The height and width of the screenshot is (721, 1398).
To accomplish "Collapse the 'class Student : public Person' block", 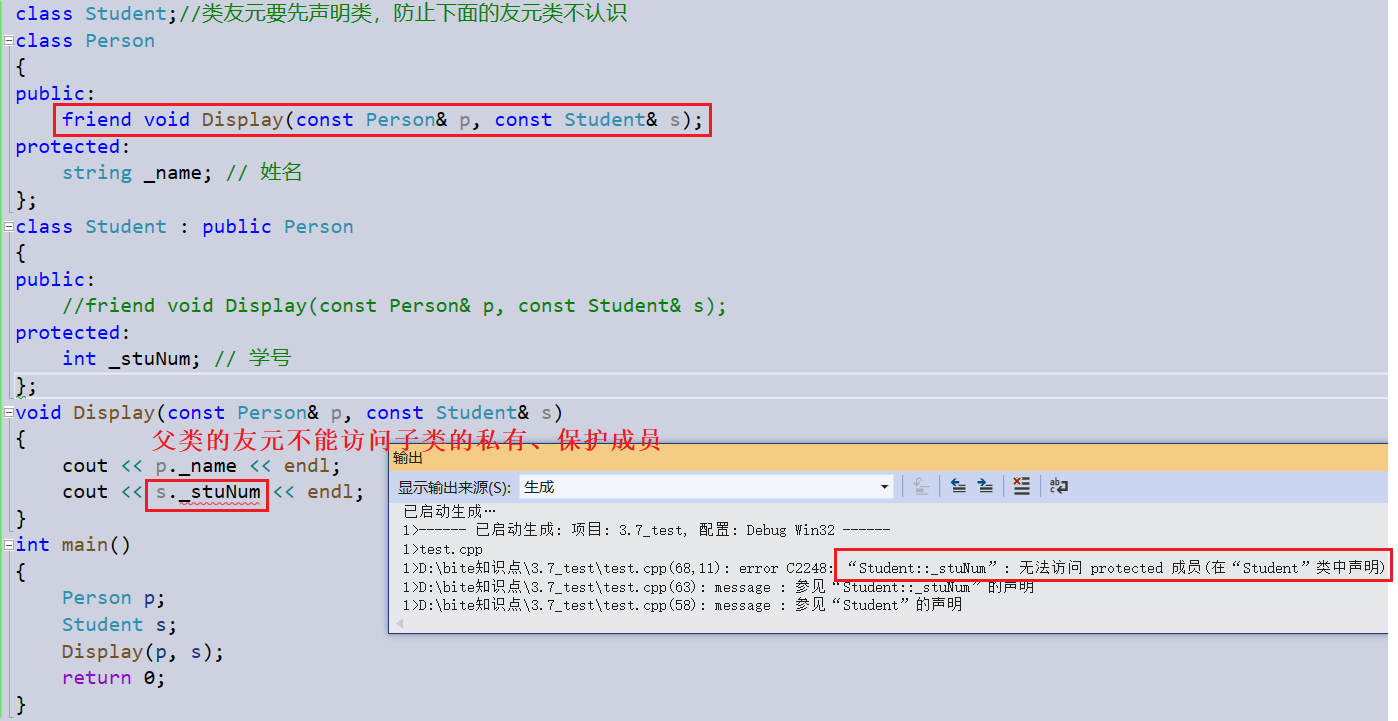I will click(8, 227).
